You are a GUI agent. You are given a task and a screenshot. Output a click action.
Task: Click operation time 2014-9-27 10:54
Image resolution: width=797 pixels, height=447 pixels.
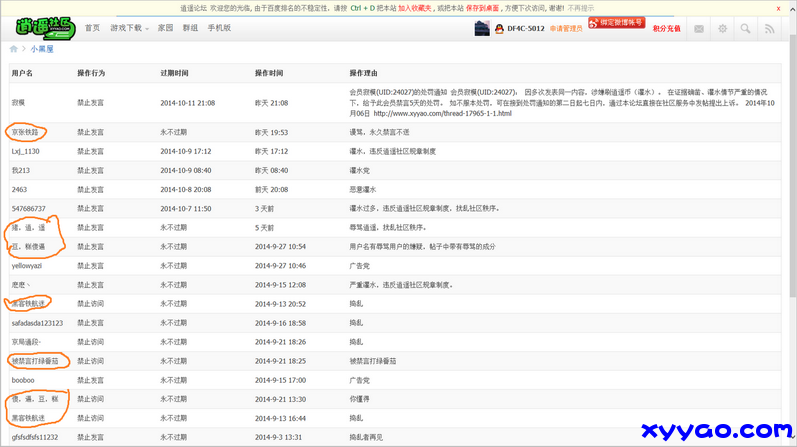pos(280,247)
